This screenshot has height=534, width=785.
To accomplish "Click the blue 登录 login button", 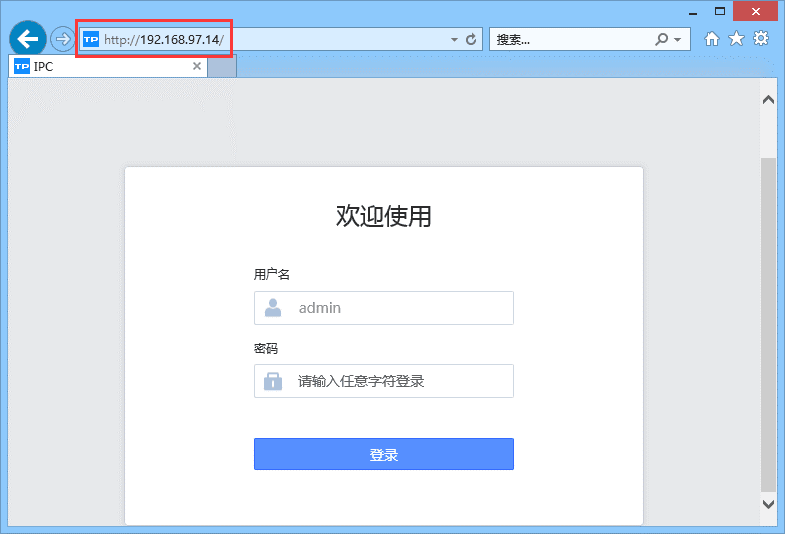I will (x=383, y=454).
